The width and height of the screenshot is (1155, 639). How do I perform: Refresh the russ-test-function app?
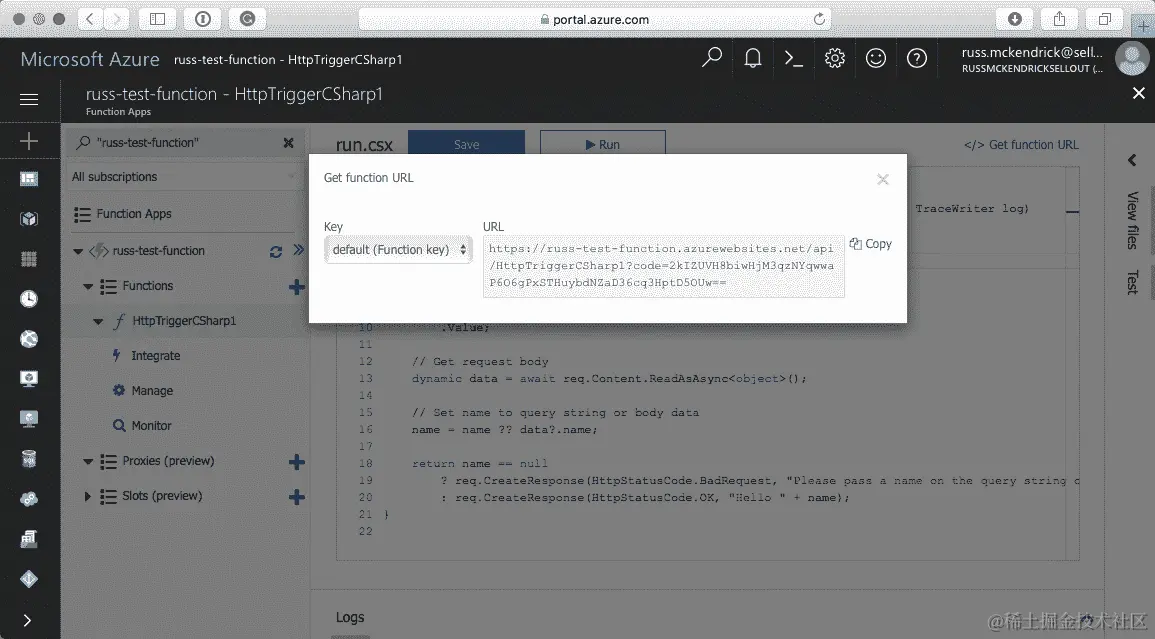click(276, 251)
